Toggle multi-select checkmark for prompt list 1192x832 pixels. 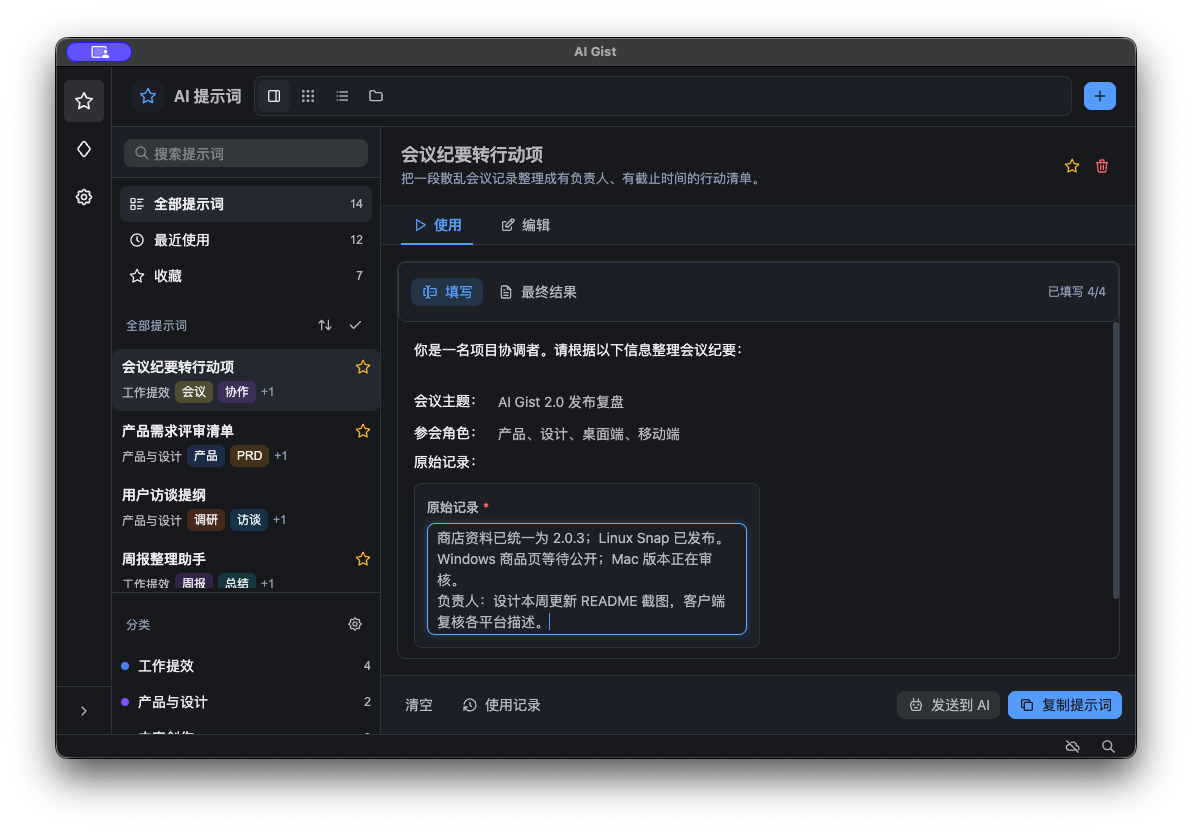tap(355, 325)
